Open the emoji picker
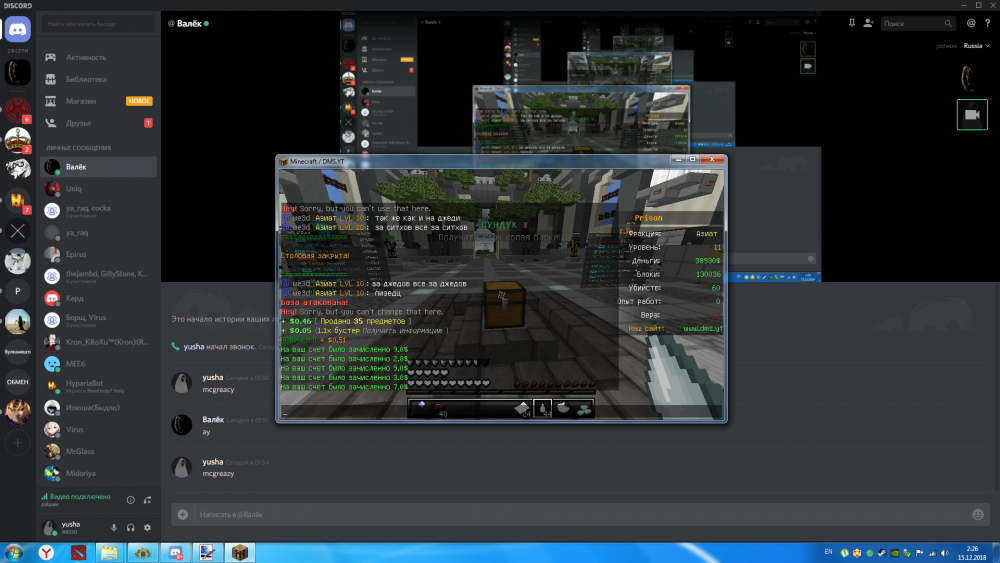The image size is (1000, 563). (977, 514)
